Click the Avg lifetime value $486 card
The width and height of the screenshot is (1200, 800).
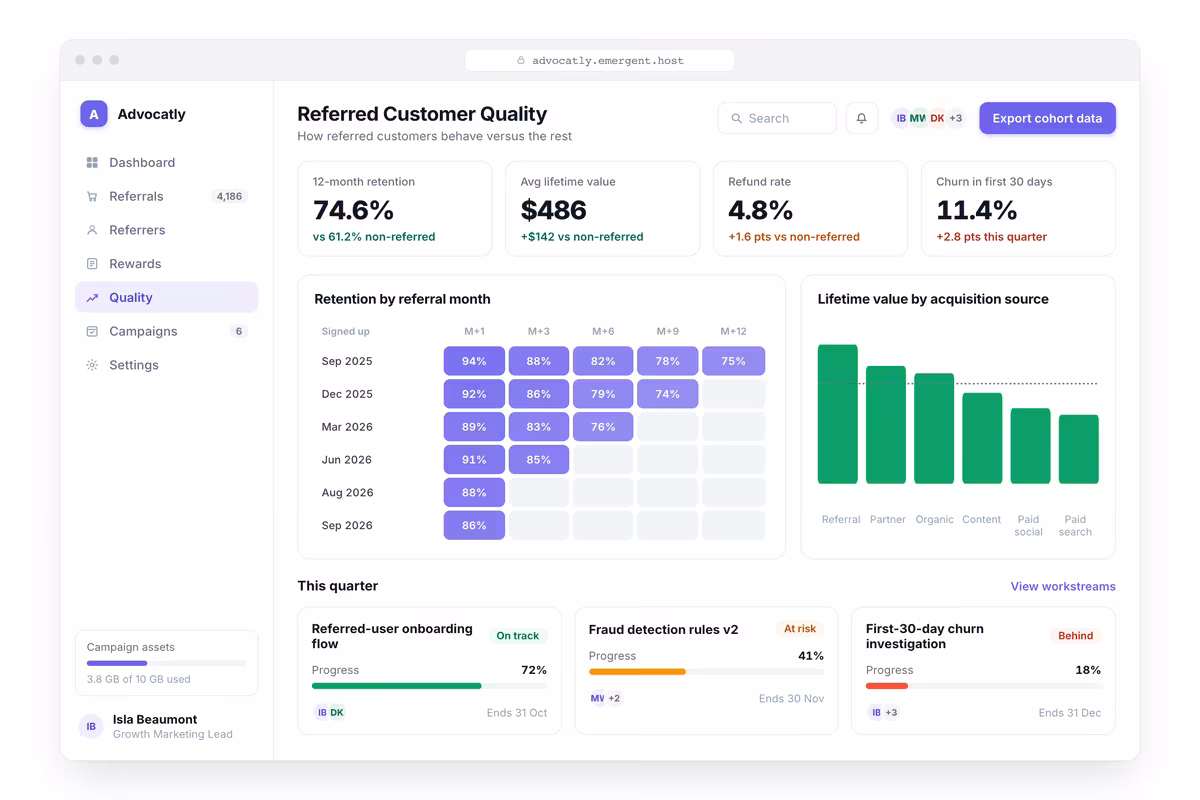[x=603, y=209]
